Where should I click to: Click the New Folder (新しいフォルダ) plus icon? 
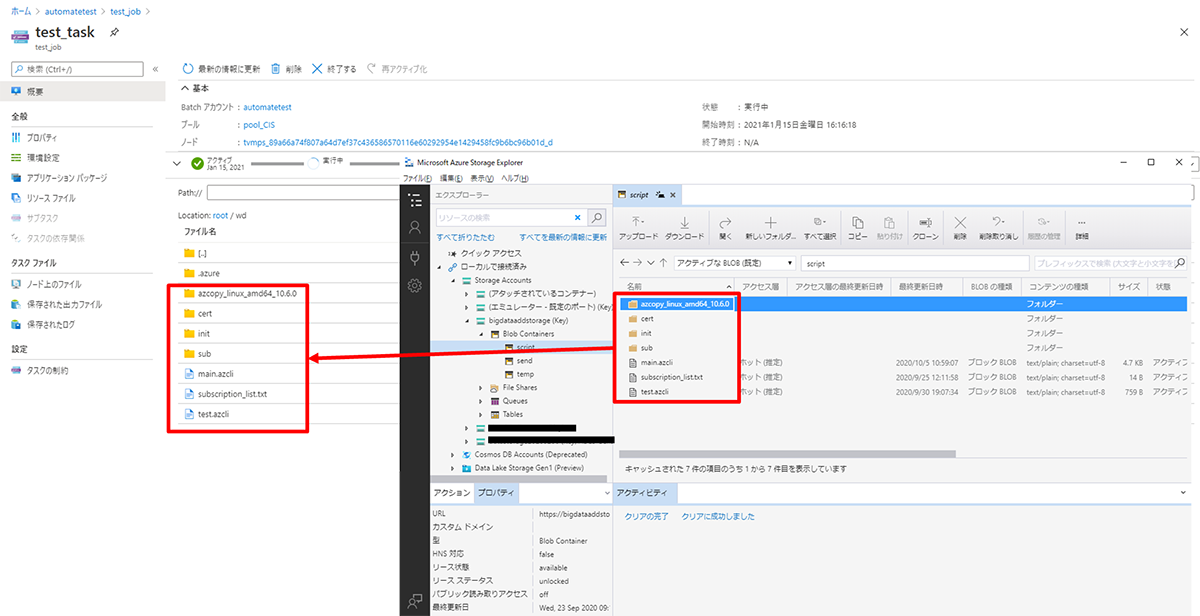coord(770,228)
